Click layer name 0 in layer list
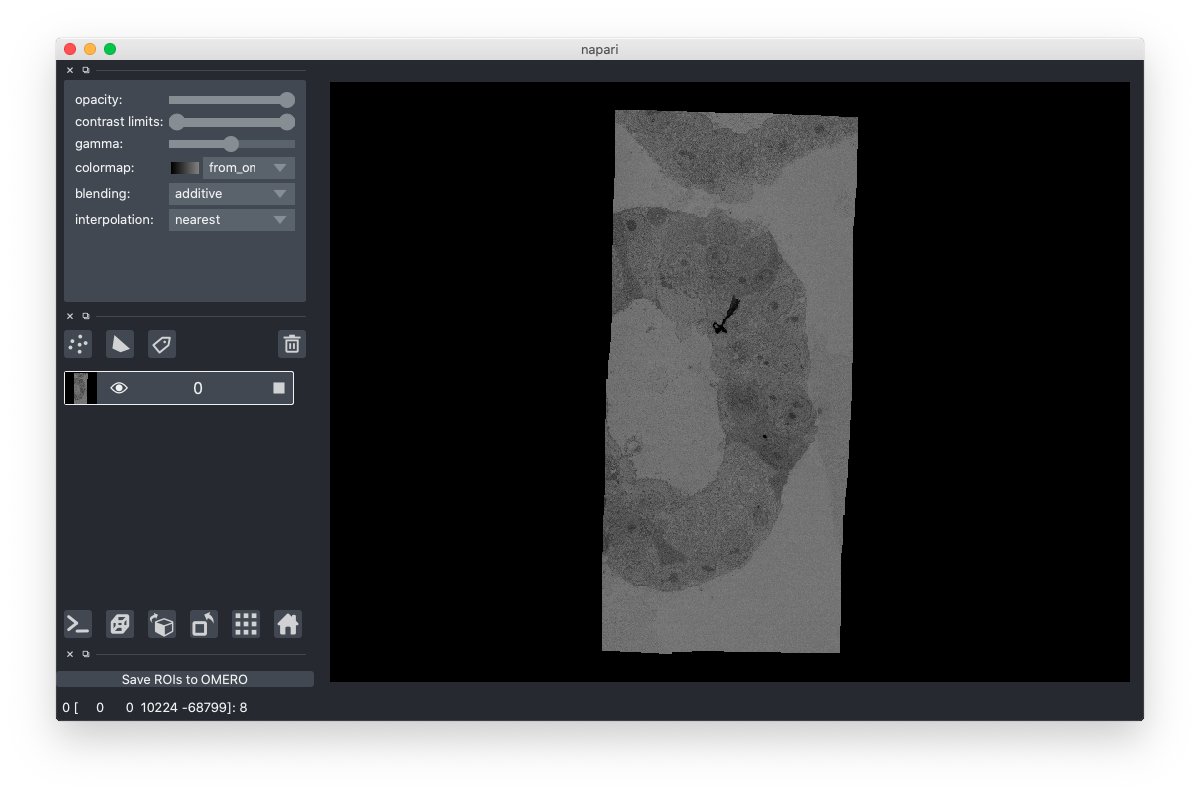 [198, 388]
